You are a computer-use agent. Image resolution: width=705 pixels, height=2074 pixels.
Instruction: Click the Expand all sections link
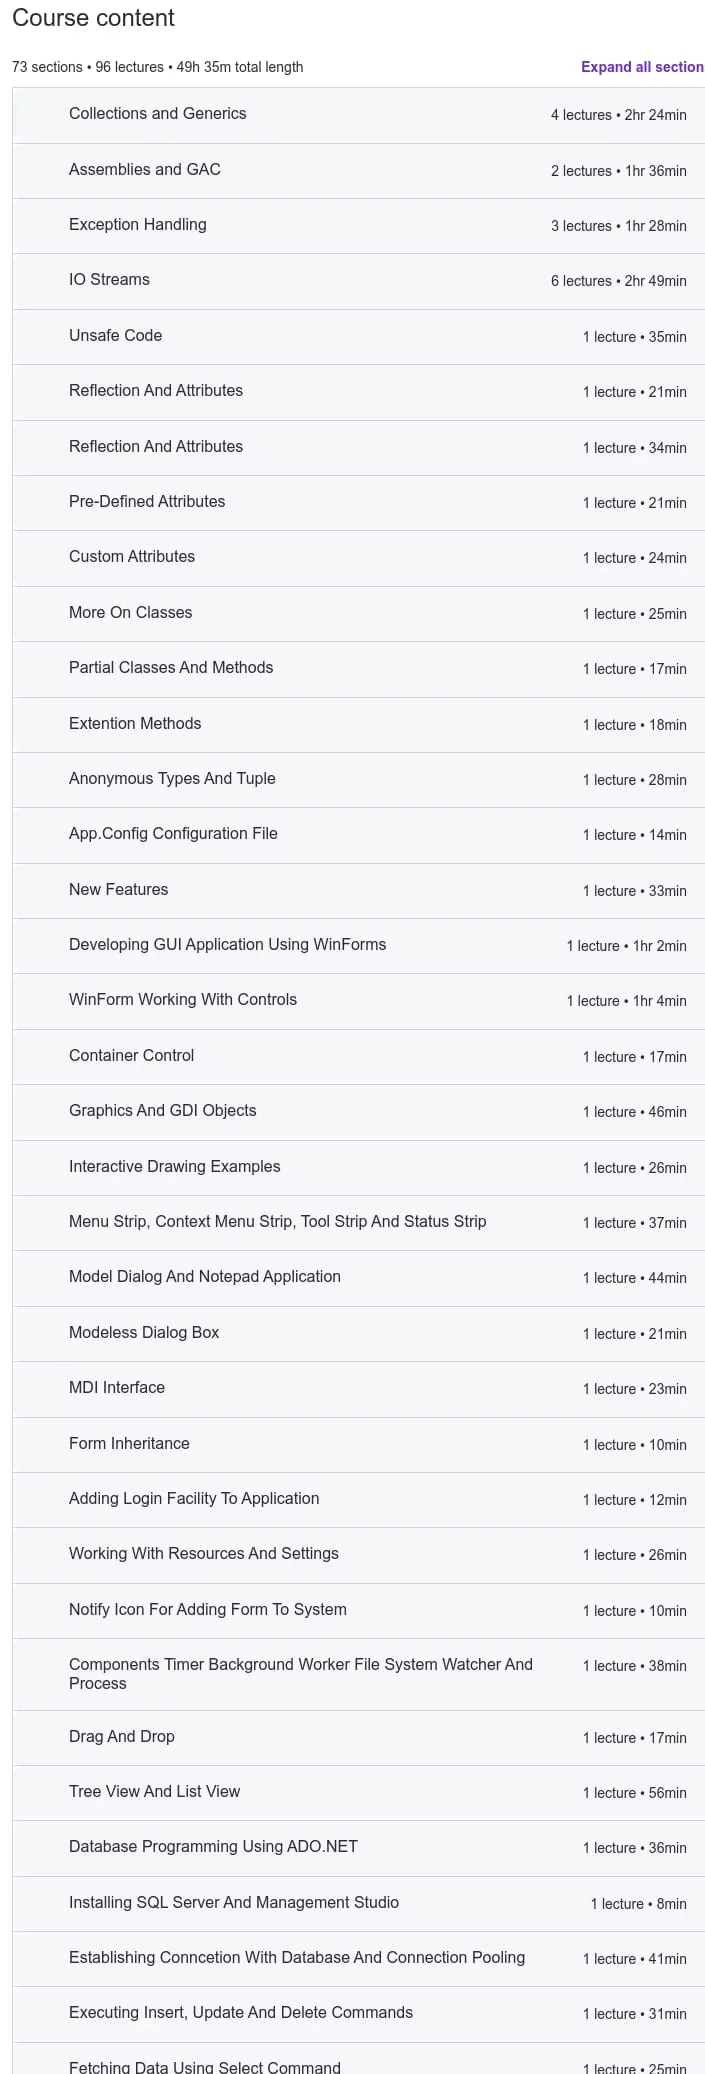pos(642,67)
